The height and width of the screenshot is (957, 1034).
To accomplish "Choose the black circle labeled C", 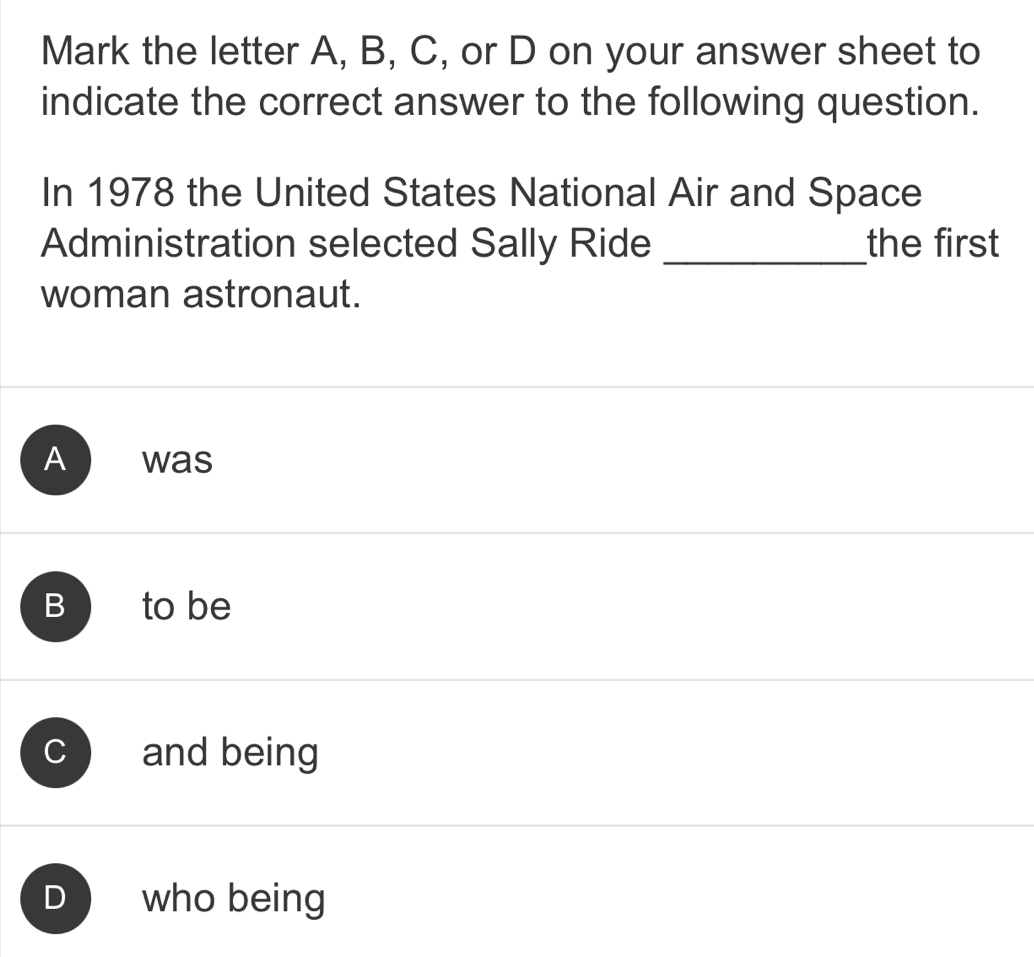I will (x=57, y=752).
